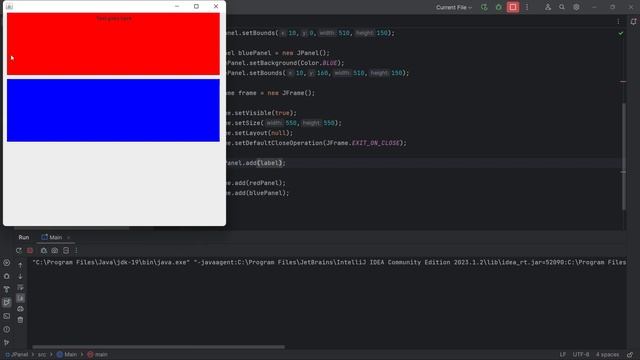Click the setBackground(Color.BLUE) line
The width and height of the screenshot is (640, 360).
(x=285, y=63)
